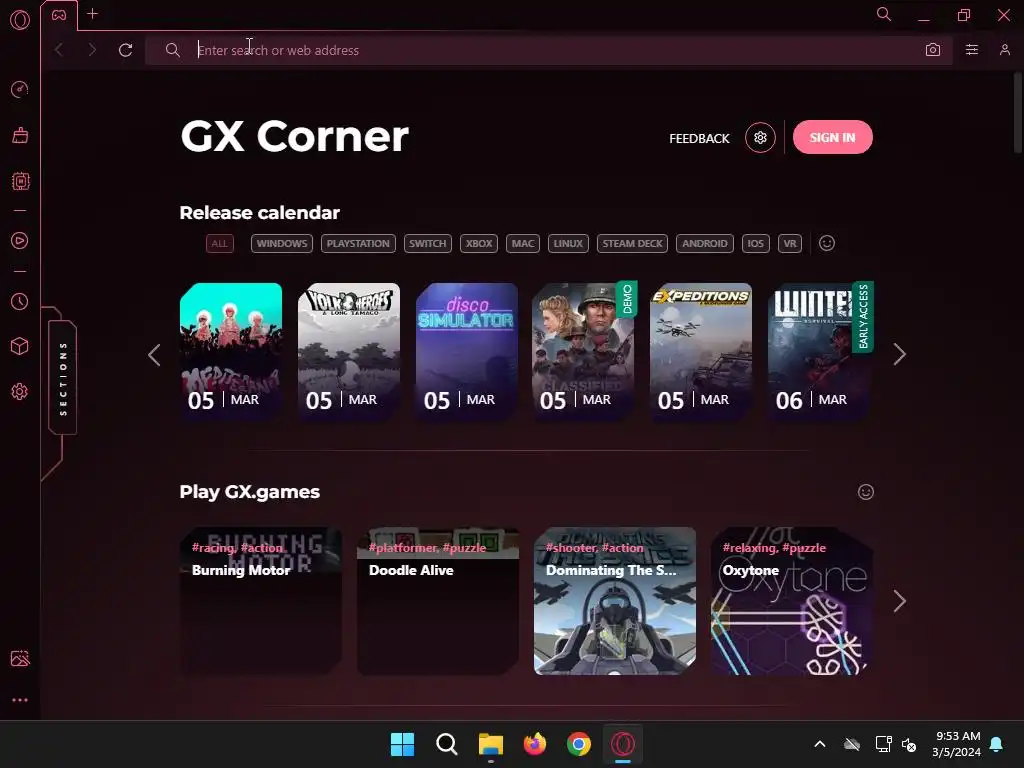This screenshot has height=768, width=1024.
Task: Filter release calendar by MAC
Action: click(522, 244)
